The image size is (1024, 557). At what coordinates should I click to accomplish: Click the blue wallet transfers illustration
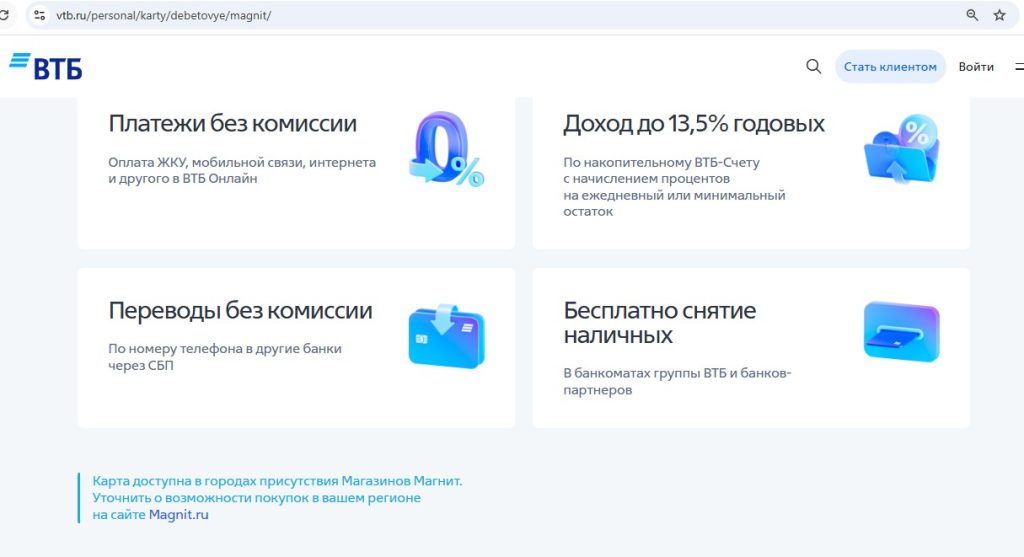(447, 336)
